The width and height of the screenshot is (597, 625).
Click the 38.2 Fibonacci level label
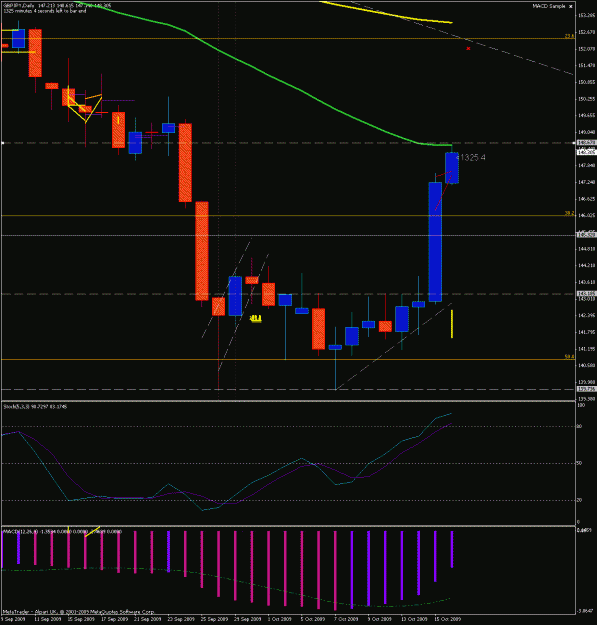coord(570,214)
